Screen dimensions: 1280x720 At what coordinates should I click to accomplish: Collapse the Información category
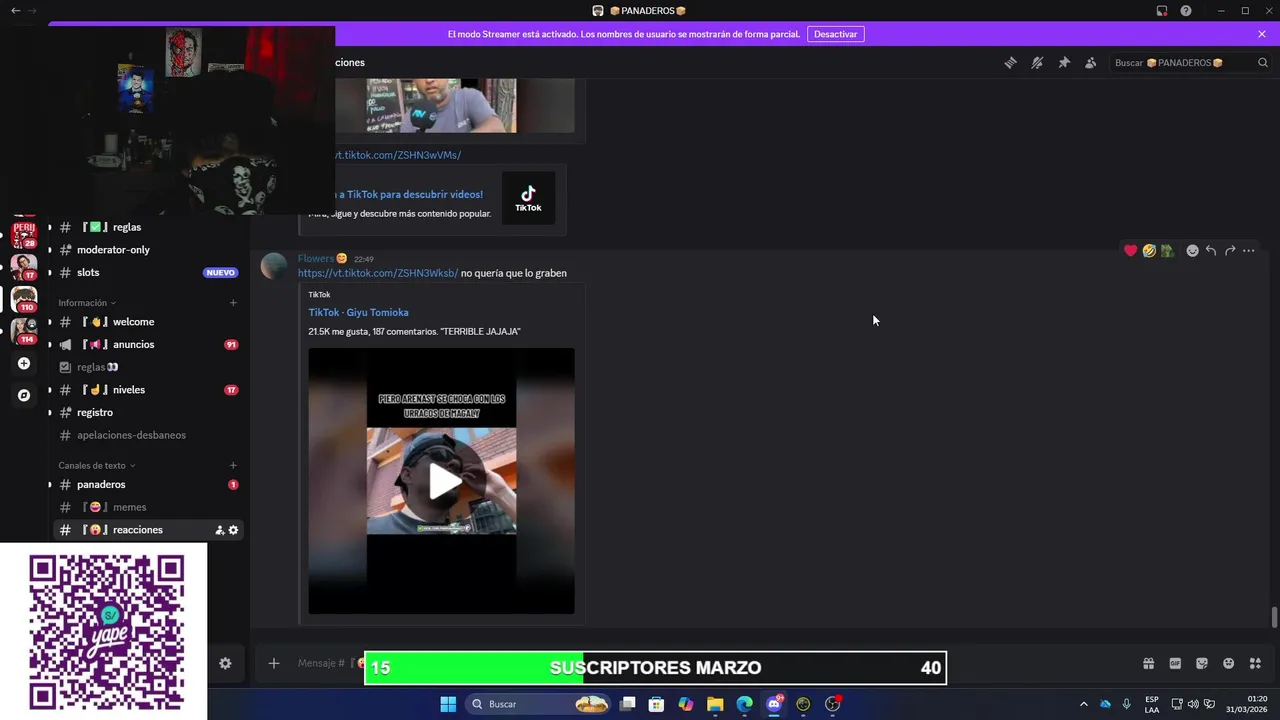point(87,303)
